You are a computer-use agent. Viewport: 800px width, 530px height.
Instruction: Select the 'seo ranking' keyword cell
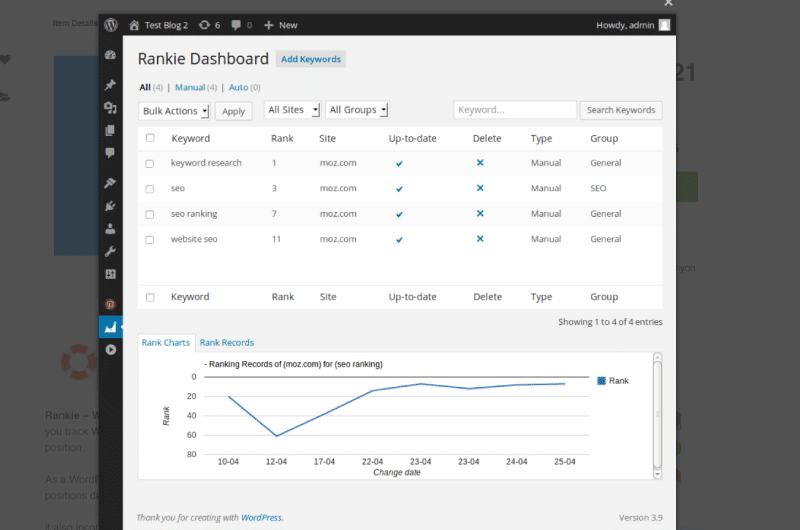point(194,214)
